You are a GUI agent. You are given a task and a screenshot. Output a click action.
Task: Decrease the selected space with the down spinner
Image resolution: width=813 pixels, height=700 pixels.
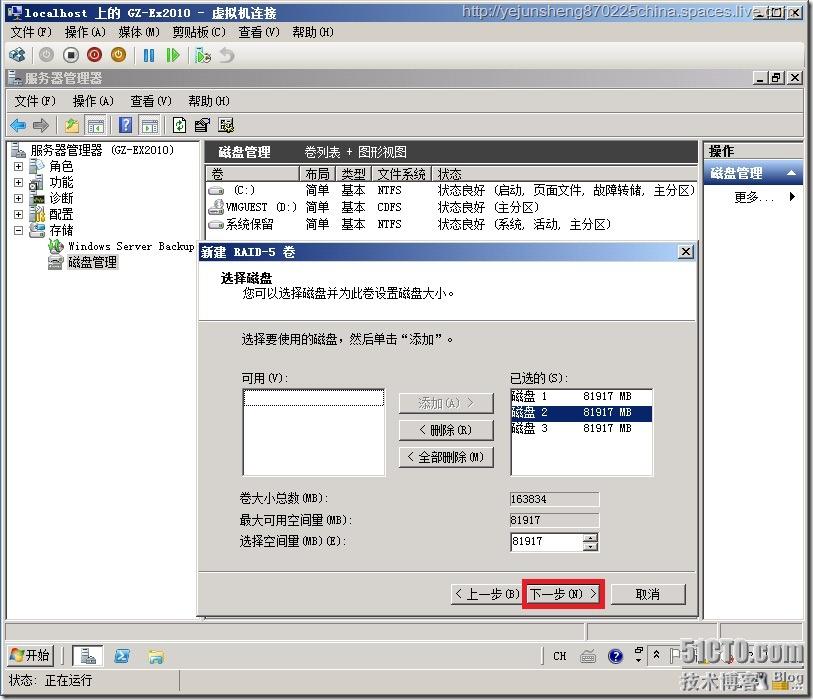pos(590,547)
